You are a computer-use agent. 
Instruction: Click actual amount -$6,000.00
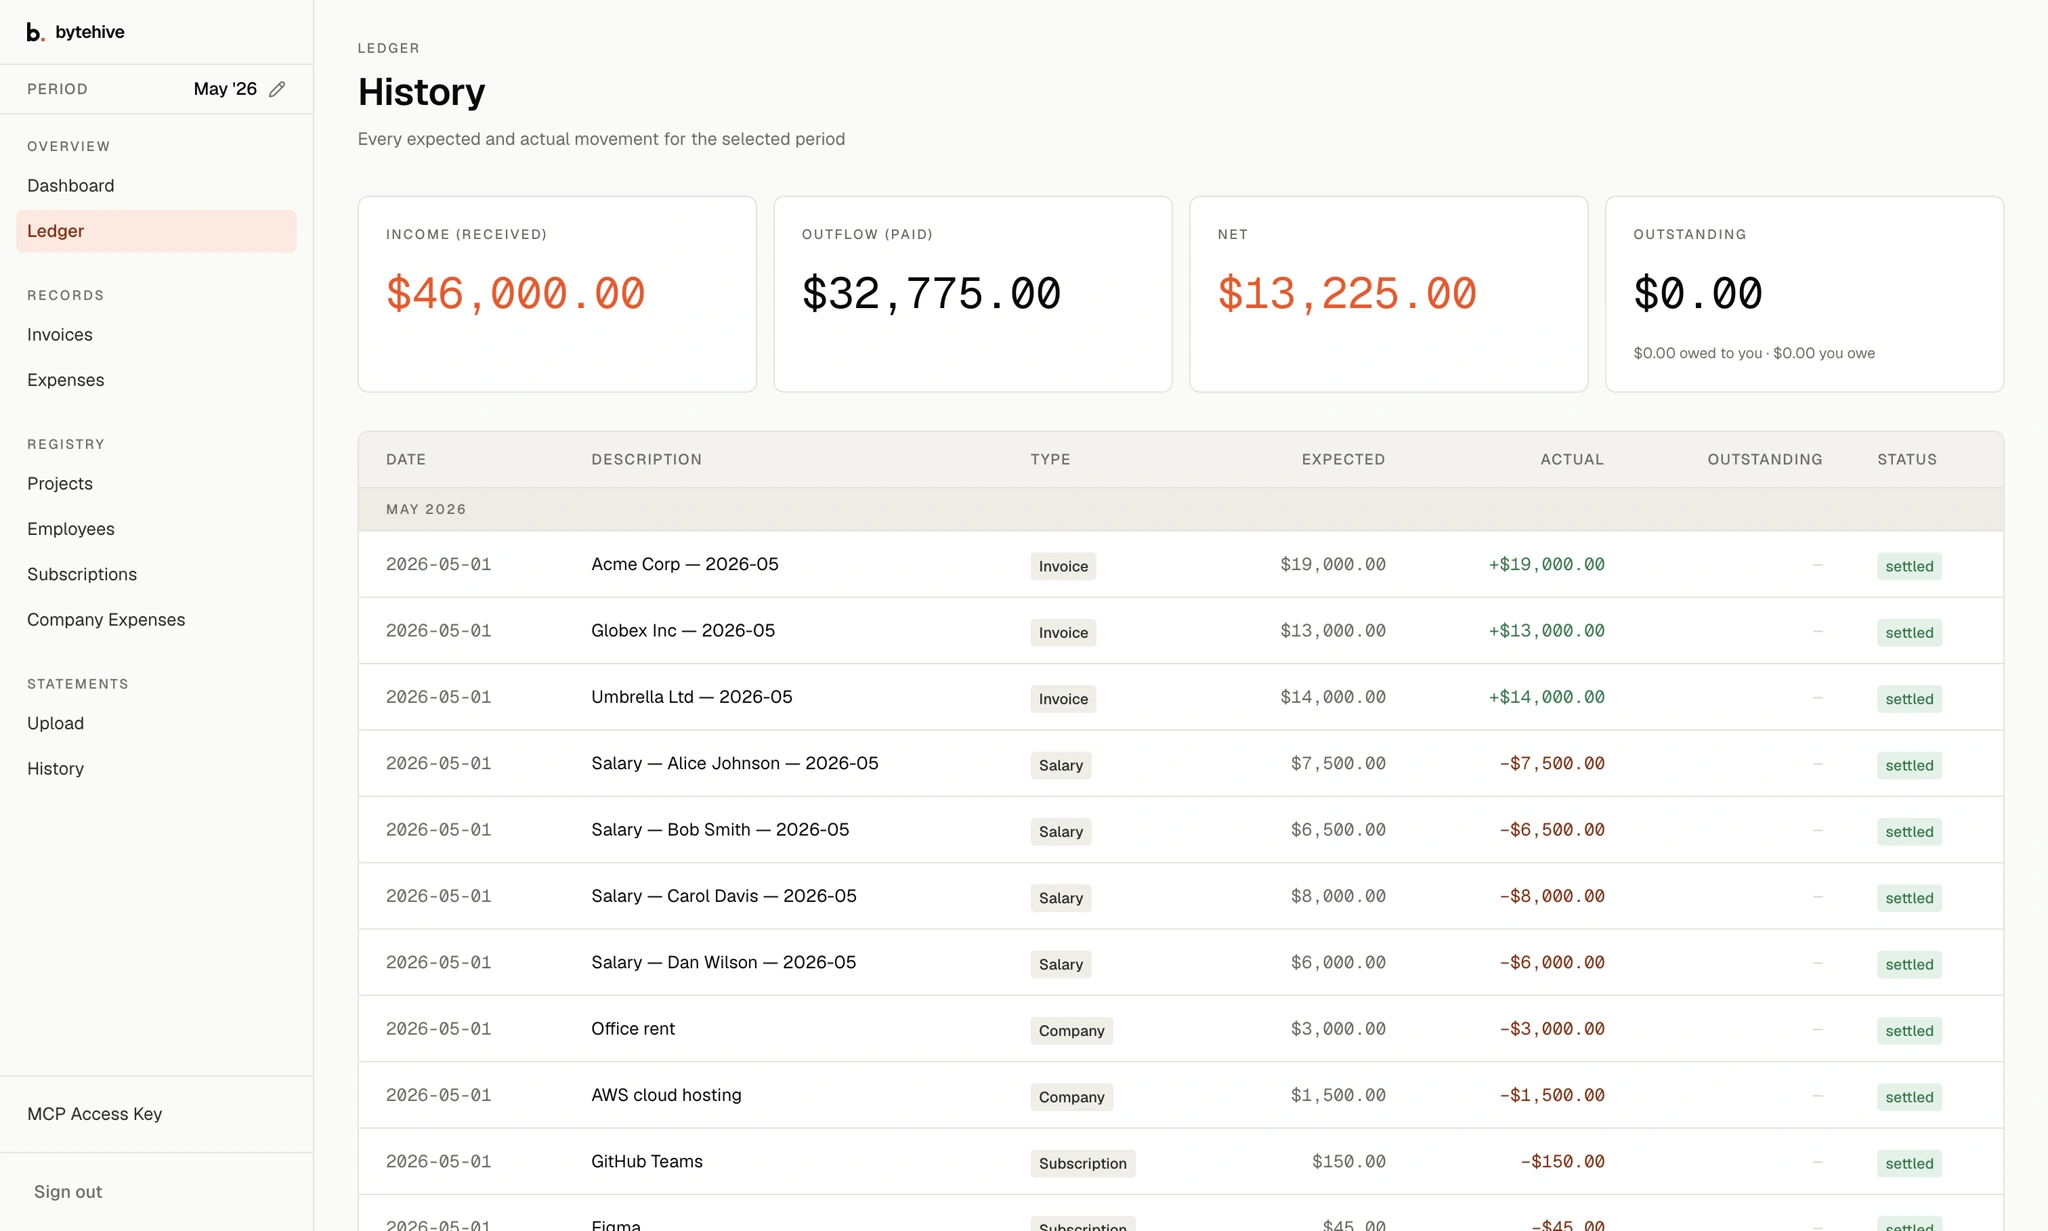point(1552,963)
